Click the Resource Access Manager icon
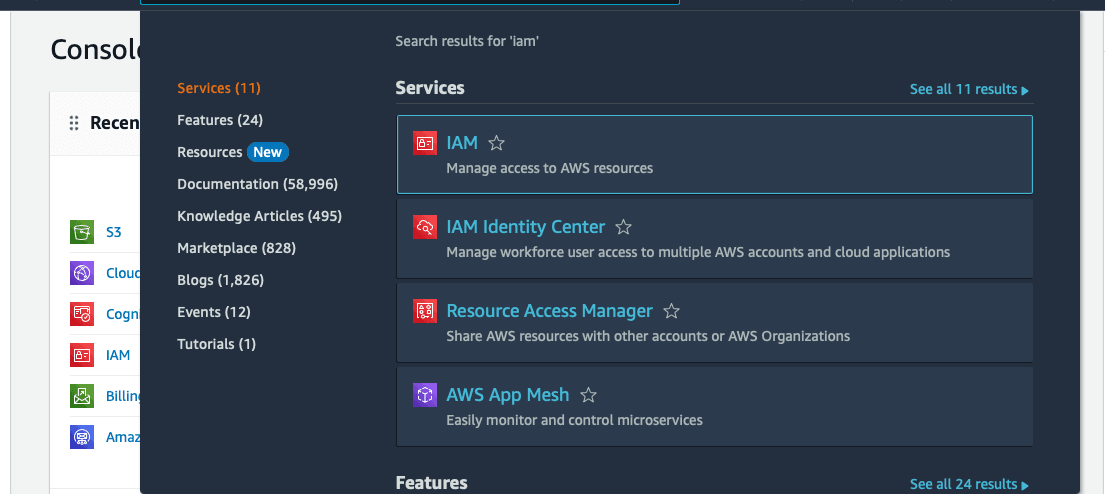 click(x=424, y=311)
